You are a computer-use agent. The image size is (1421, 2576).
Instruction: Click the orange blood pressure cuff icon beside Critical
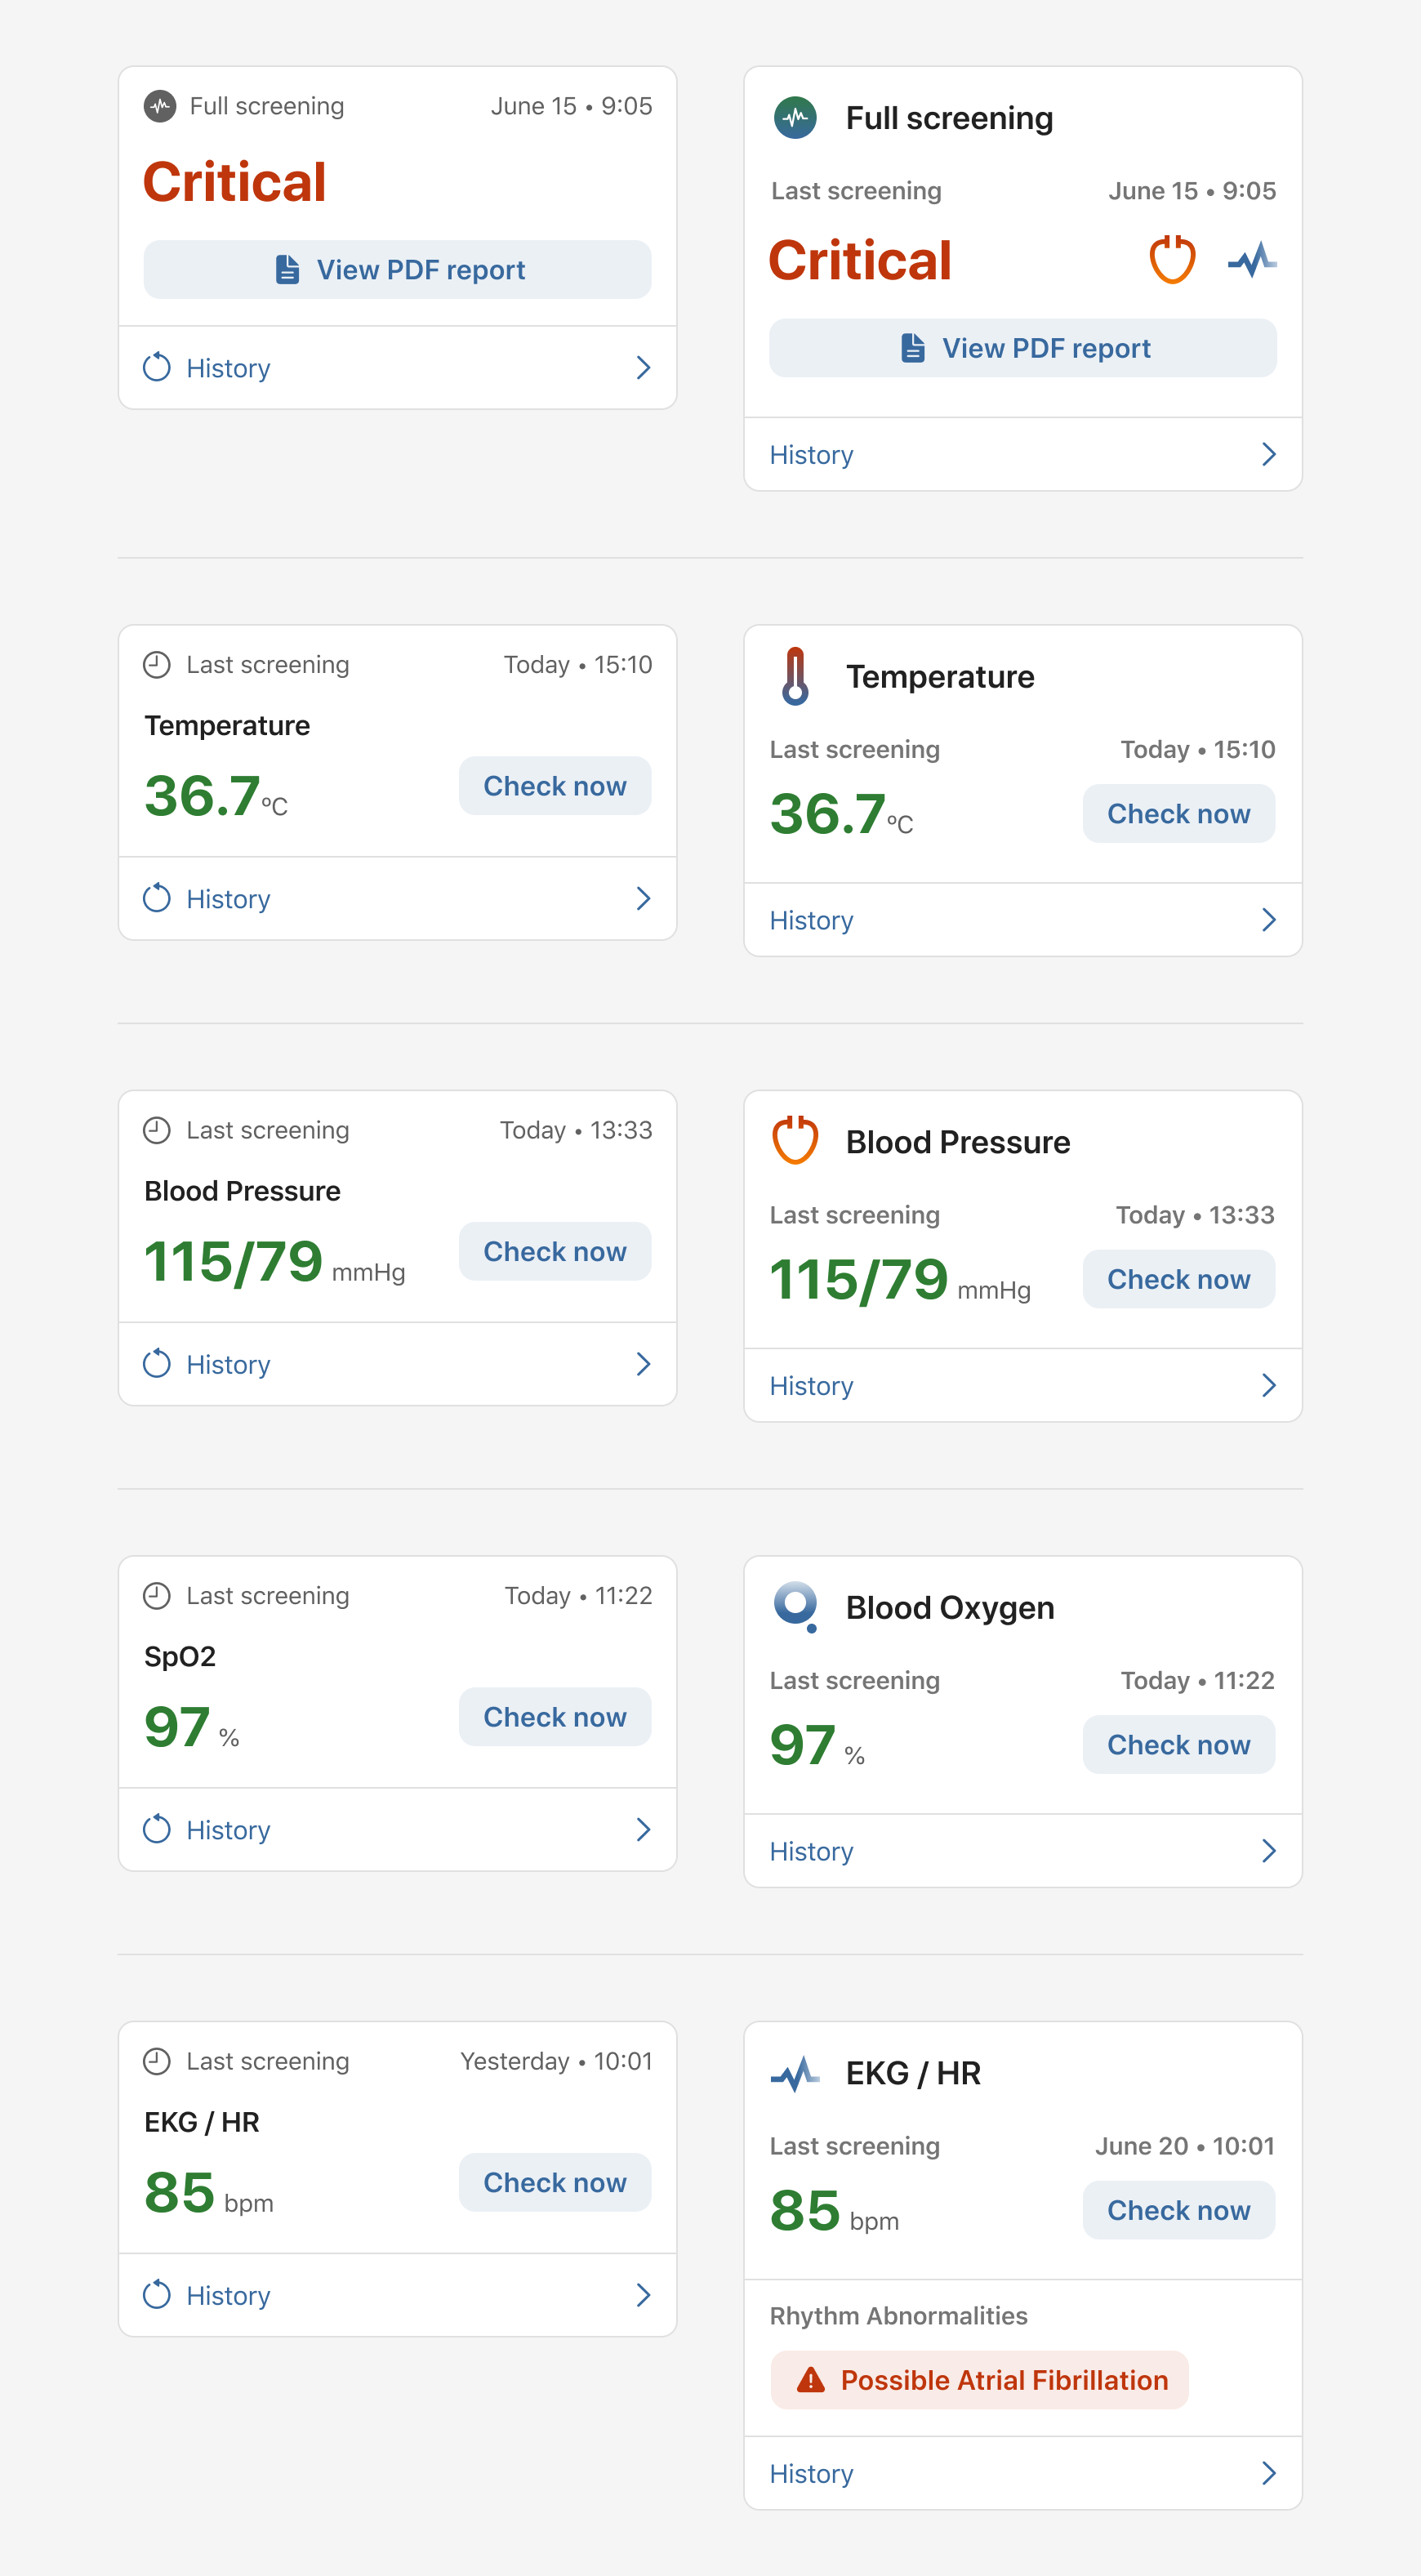[x=1172, y=260]
